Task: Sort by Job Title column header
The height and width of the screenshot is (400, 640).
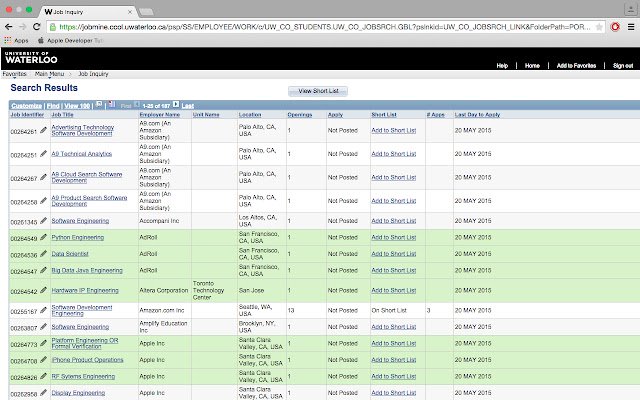Action: 62,115
